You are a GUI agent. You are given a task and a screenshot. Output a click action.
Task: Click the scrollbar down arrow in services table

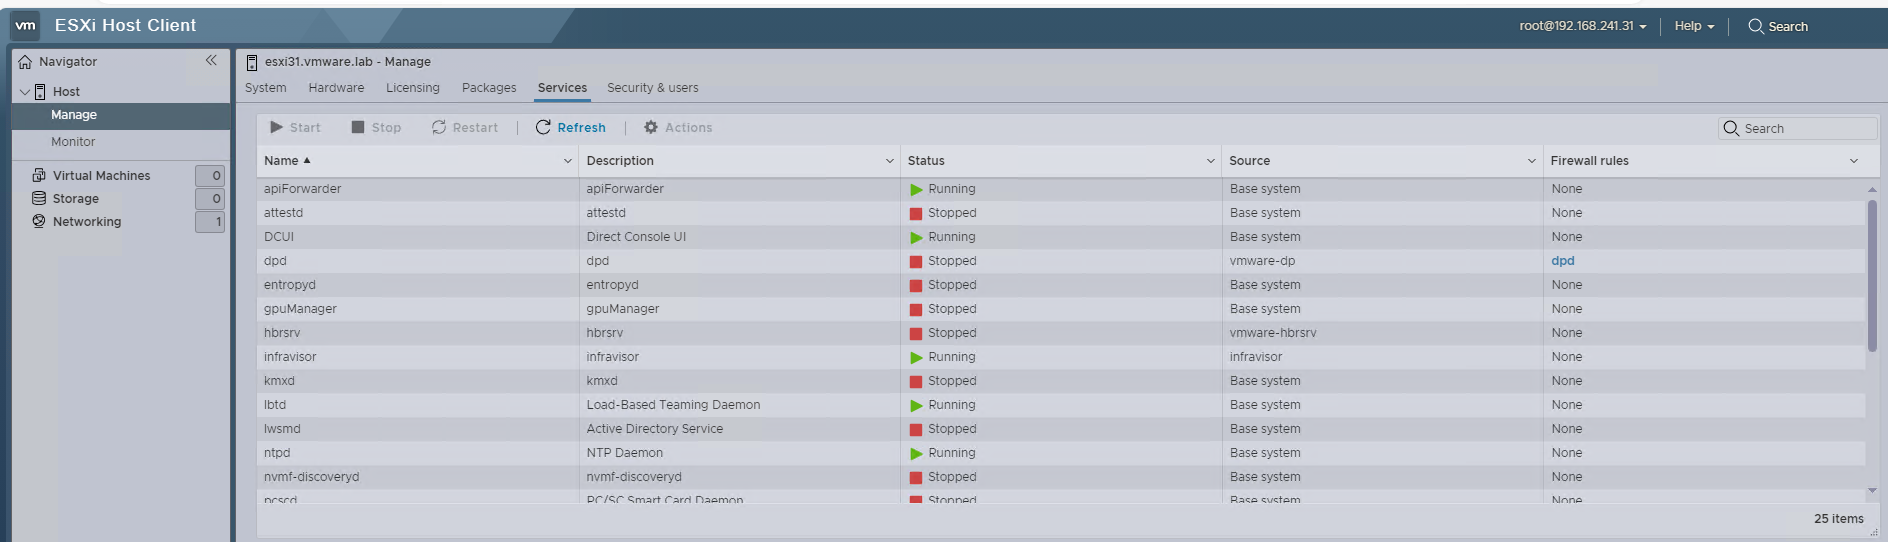pos(1872,490)
